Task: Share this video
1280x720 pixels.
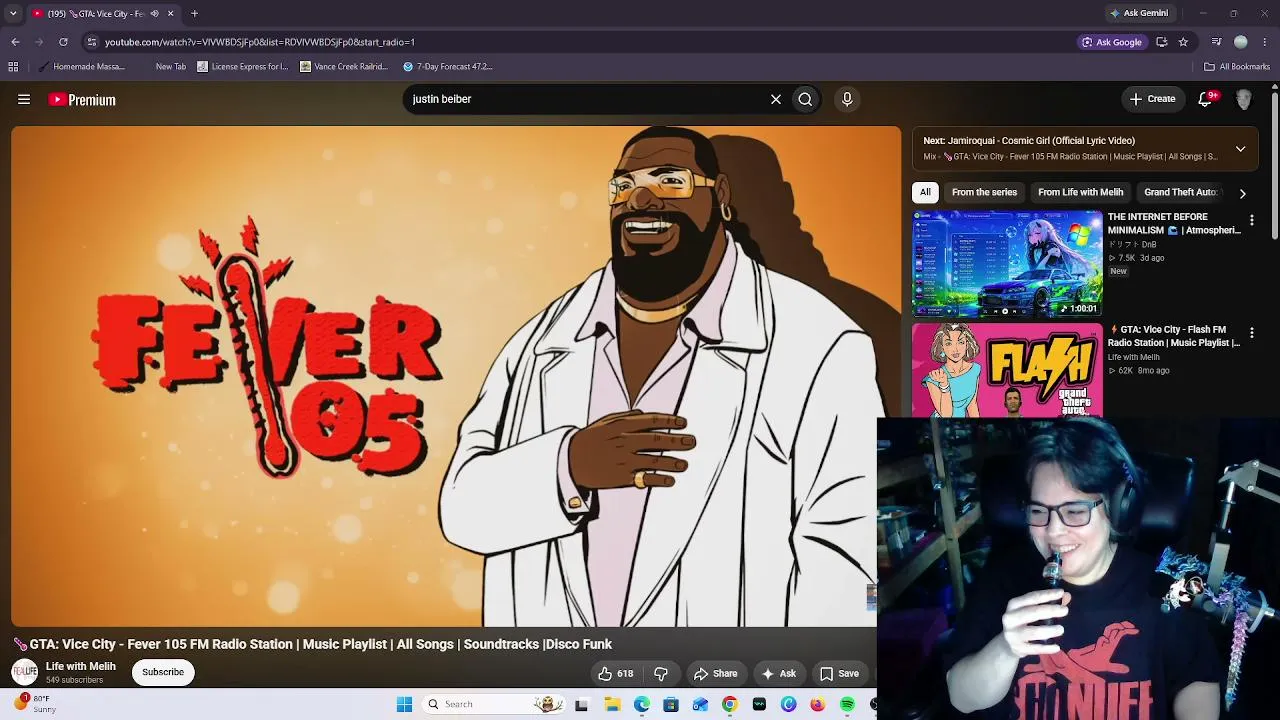Action: 716,674
